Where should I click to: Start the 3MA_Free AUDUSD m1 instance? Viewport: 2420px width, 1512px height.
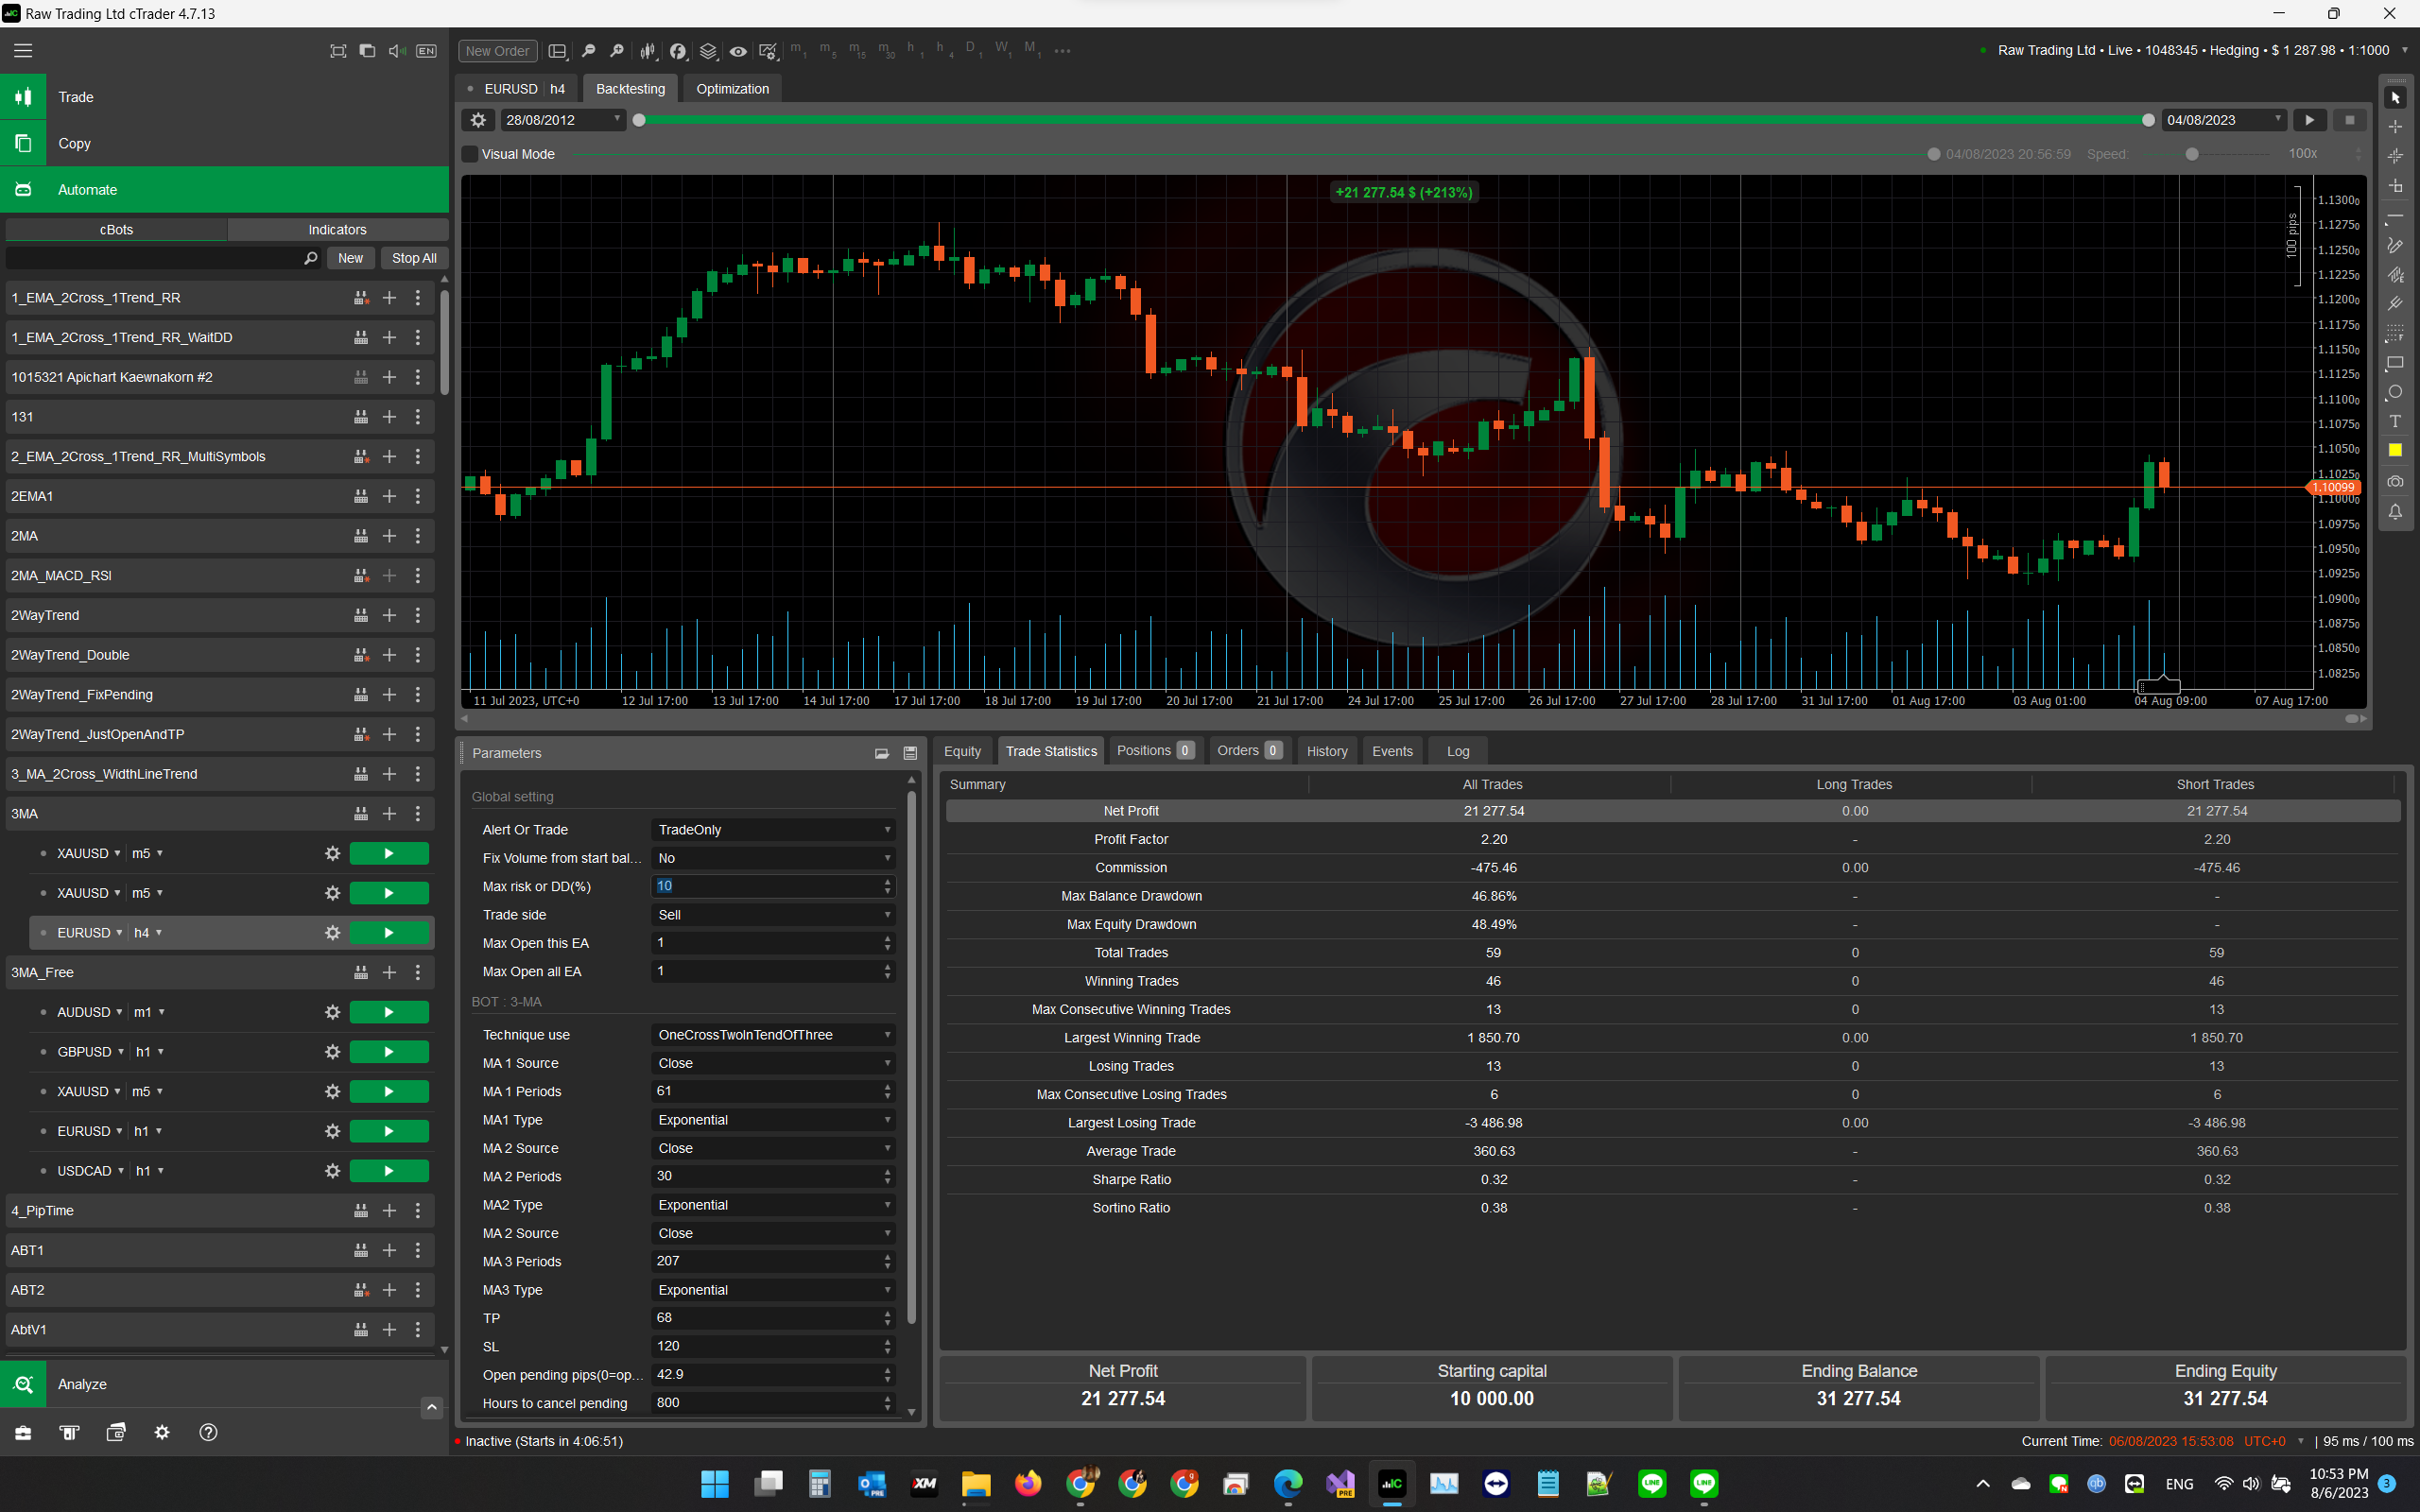click(x=389, y=1012)
